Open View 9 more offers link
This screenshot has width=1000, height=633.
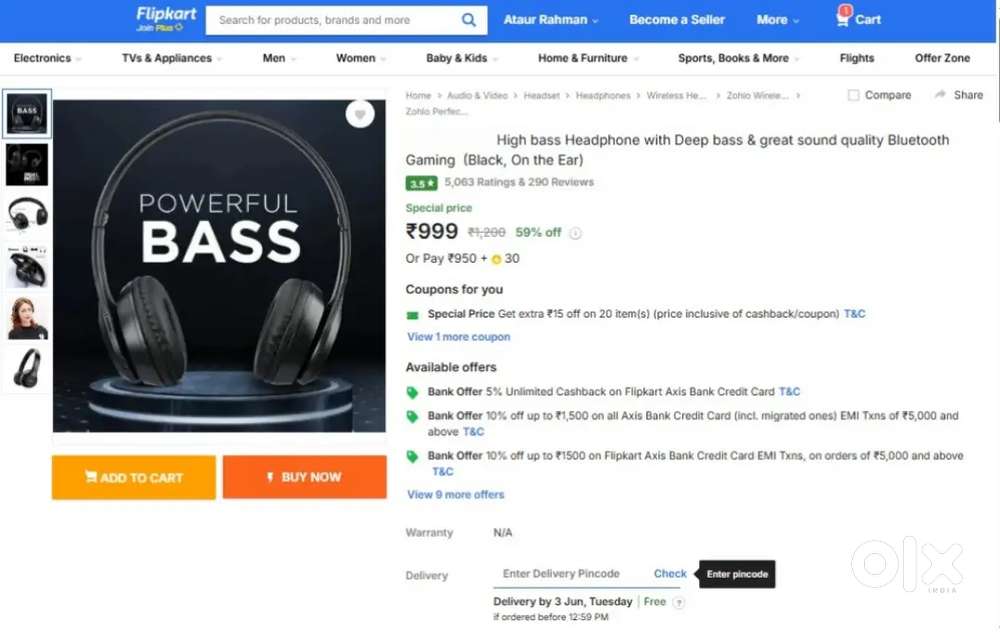point(455,494)
